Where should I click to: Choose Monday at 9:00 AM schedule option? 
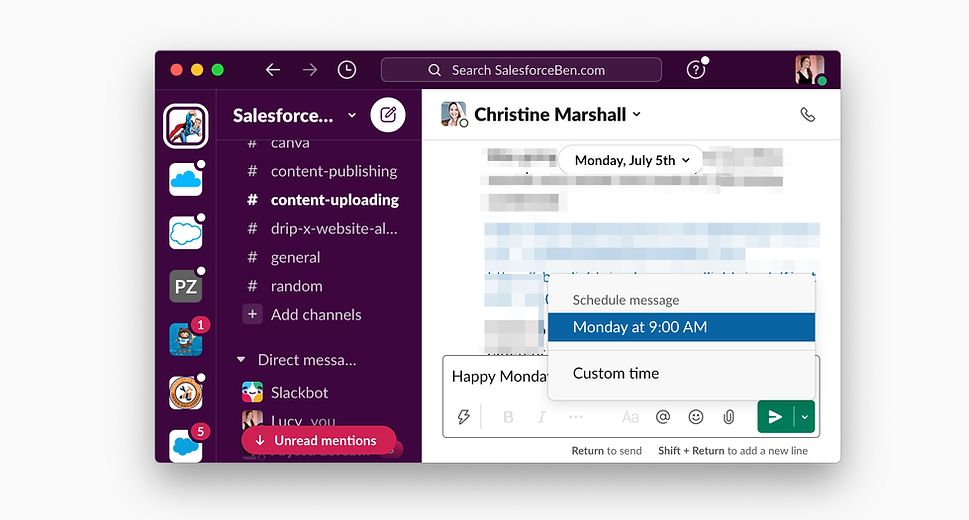(681, 327)
